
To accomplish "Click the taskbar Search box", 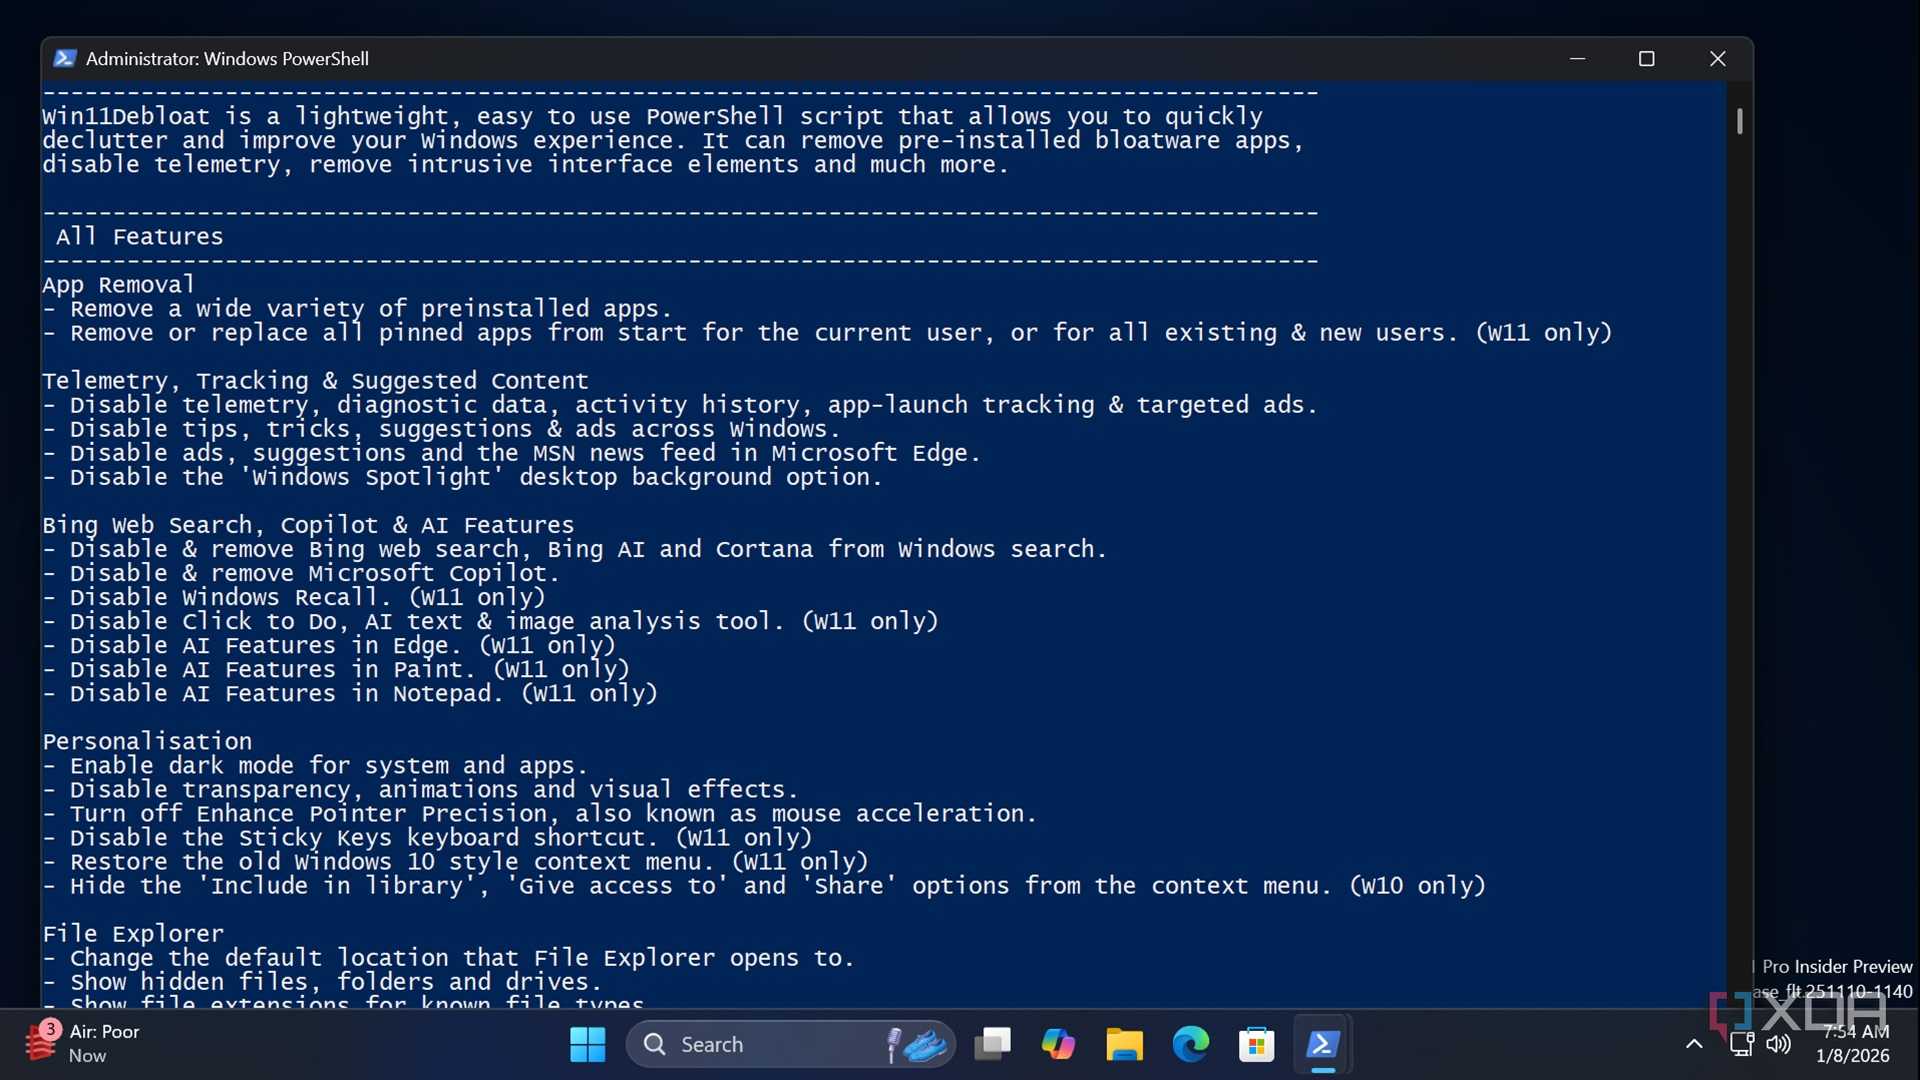I will pyautogui.click(x=790, y=1044).
